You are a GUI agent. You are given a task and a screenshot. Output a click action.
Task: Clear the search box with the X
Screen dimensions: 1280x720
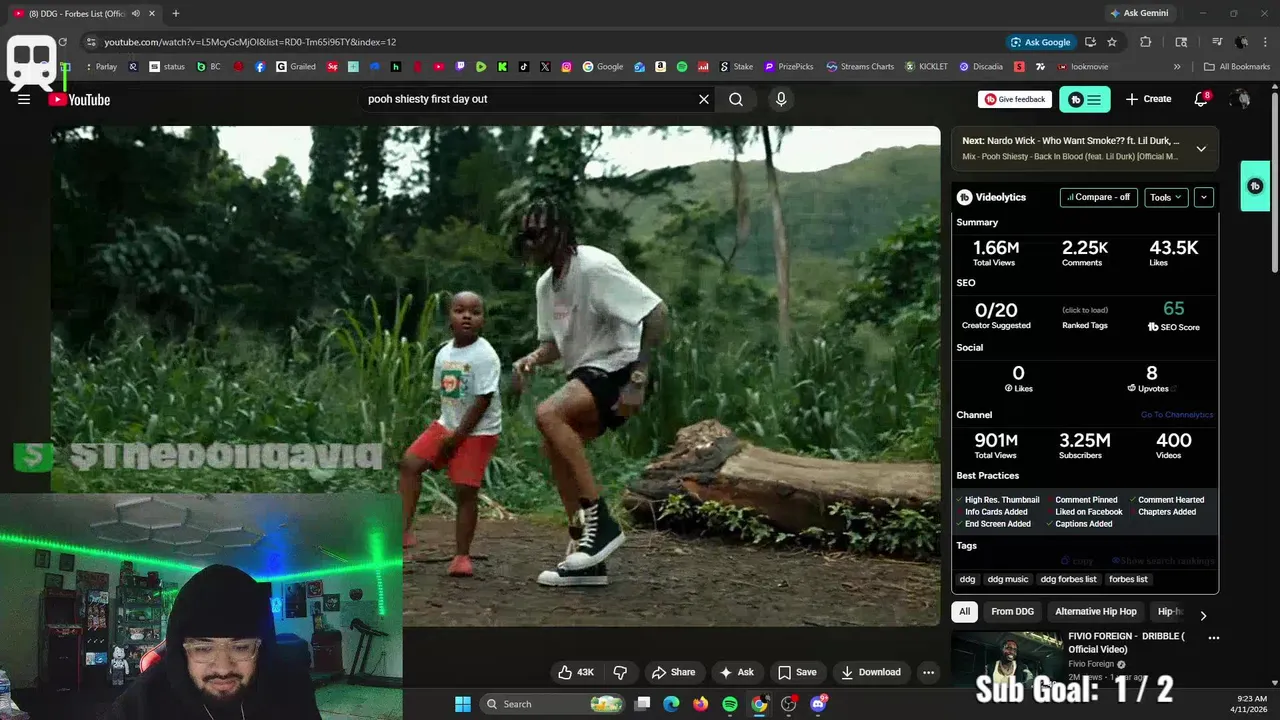[704, 99]
